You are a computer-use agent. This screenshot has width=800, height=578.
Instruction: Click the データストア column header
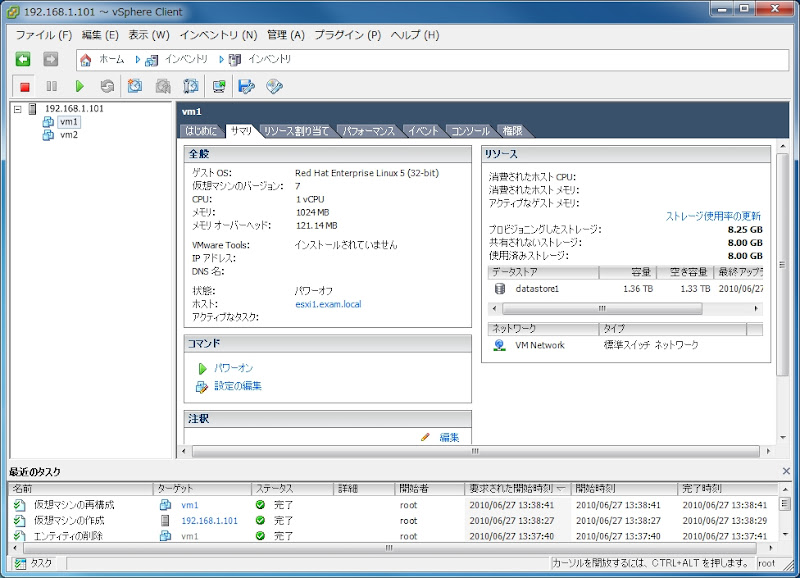point(543,272)
